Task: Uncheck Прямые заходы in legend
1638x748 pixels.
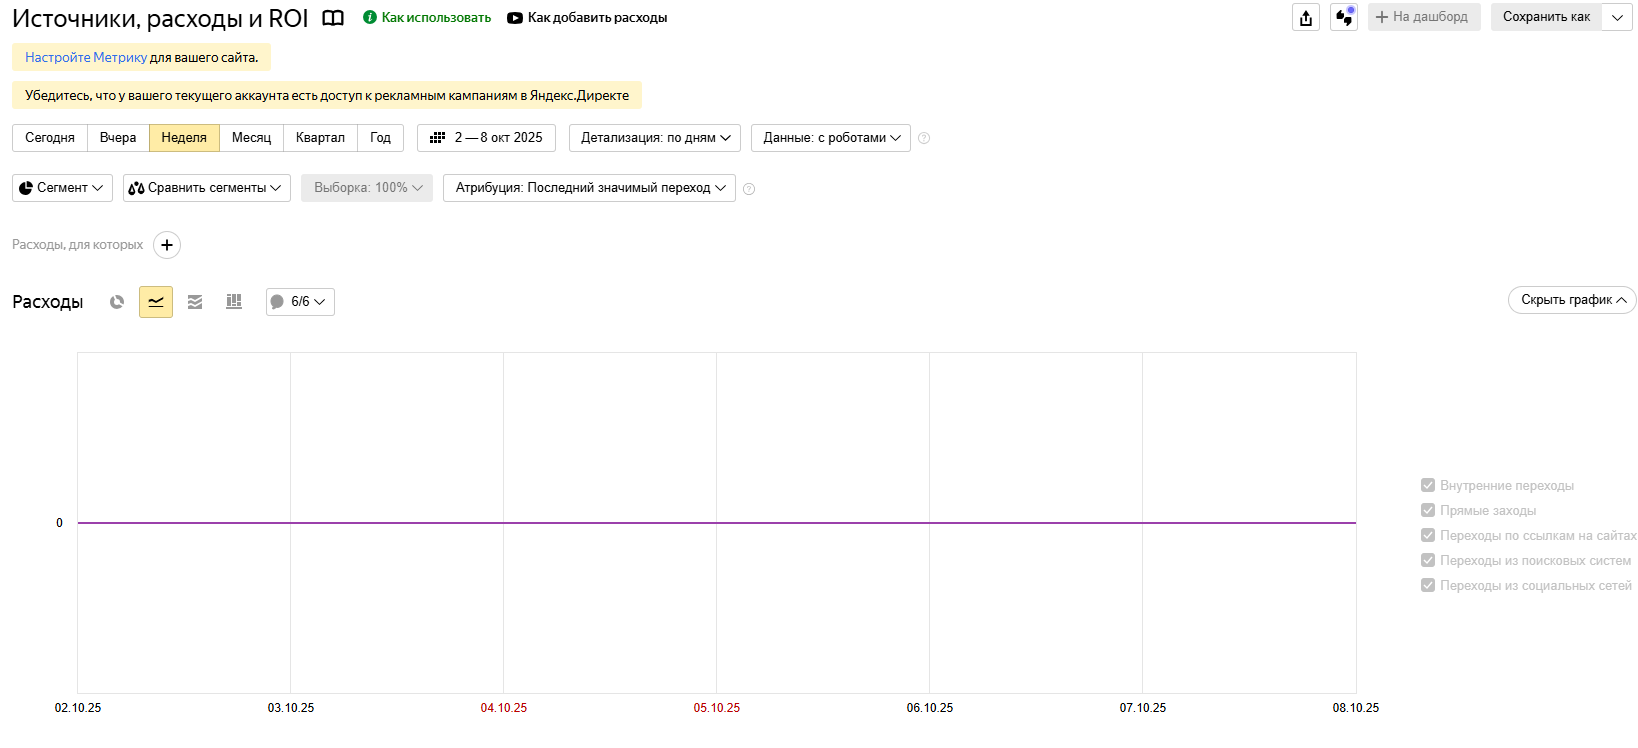Action: pos(1428,510)
